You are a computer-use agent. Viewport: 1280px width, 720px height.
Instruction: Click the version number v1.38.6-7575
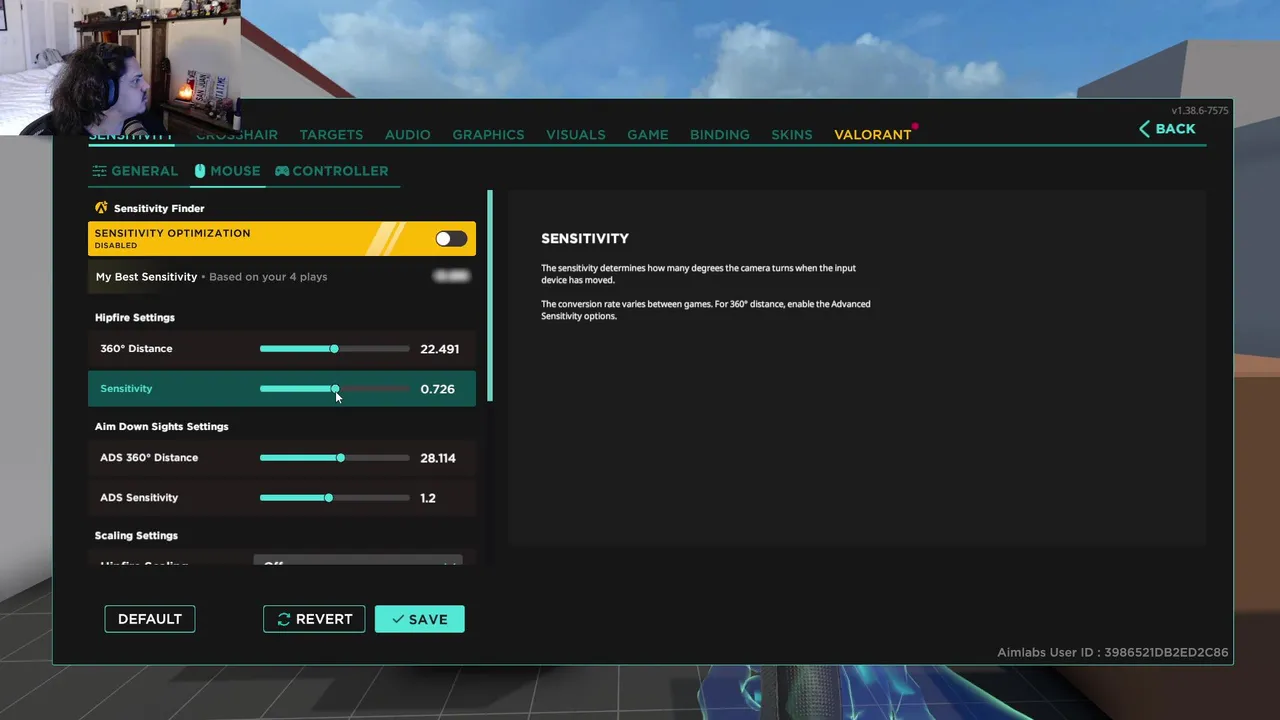[x=1200, y=111]
